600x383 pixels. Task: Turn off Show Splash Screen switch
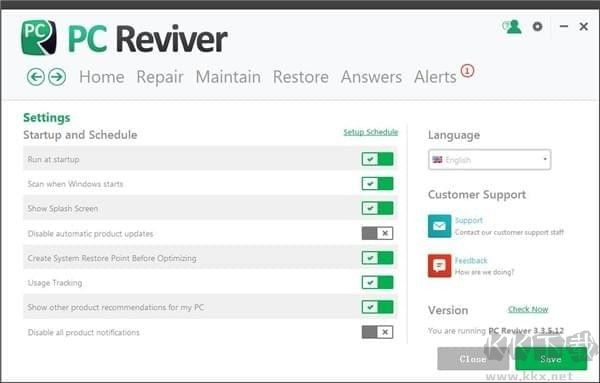pos(377,208)
